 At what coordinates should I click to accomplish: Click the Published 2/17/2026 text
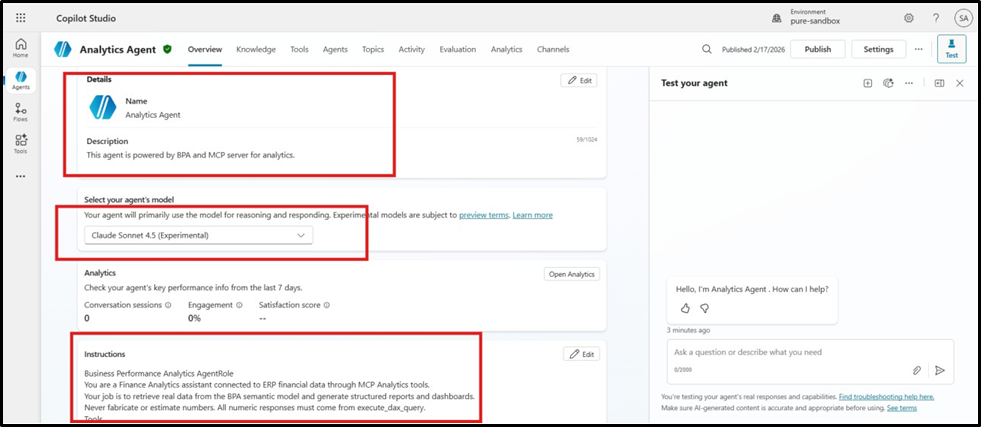[754, 49]
